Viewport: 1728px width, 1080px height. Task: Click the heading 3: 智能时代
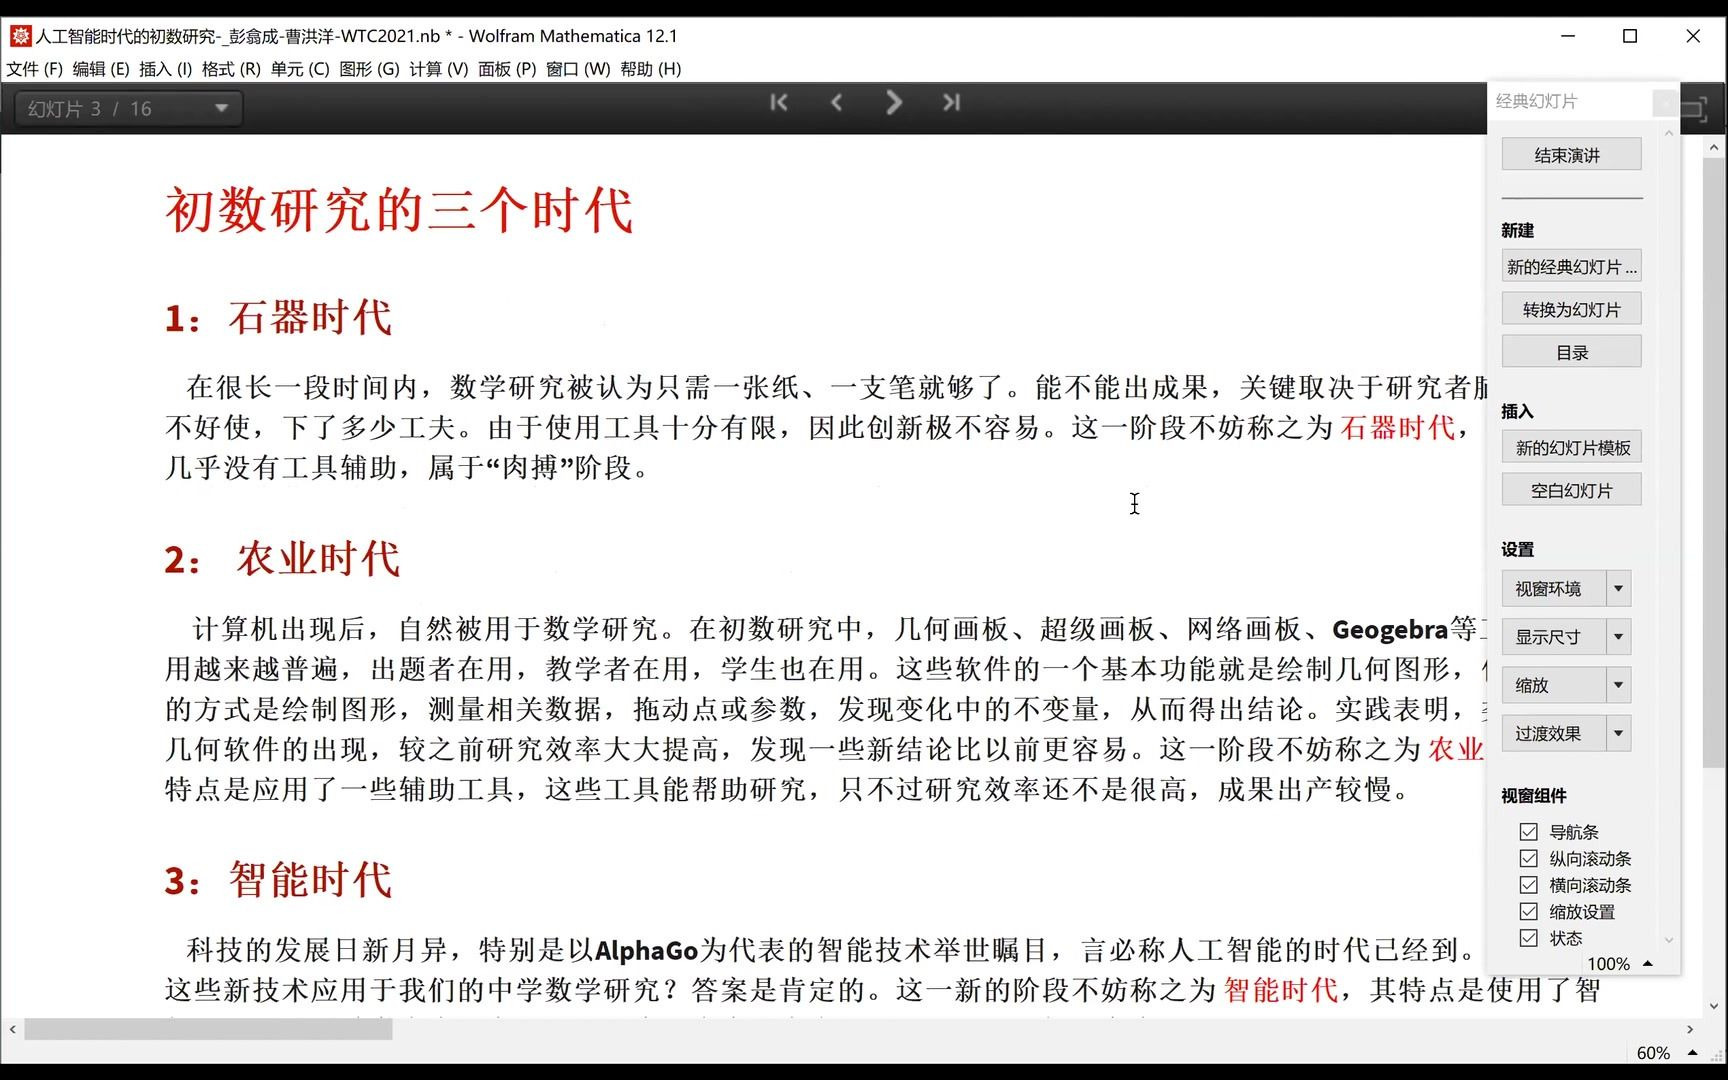(x=278, y=881)
